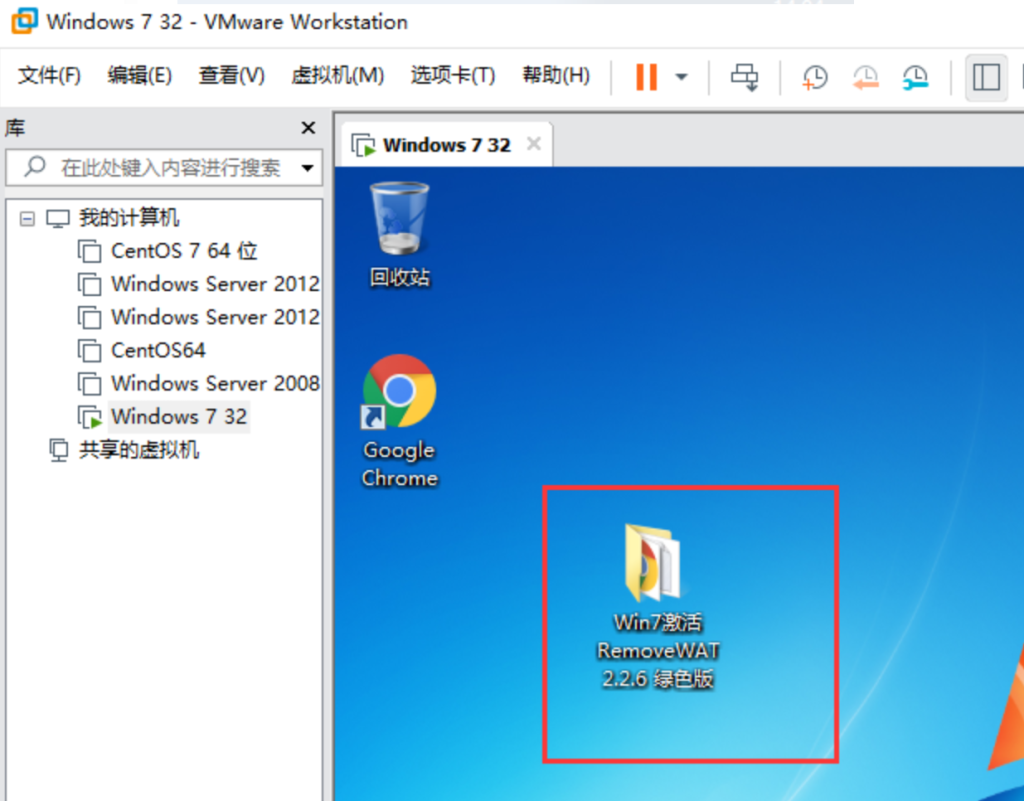Expand the library search dropdown arrow

[307, 168]
